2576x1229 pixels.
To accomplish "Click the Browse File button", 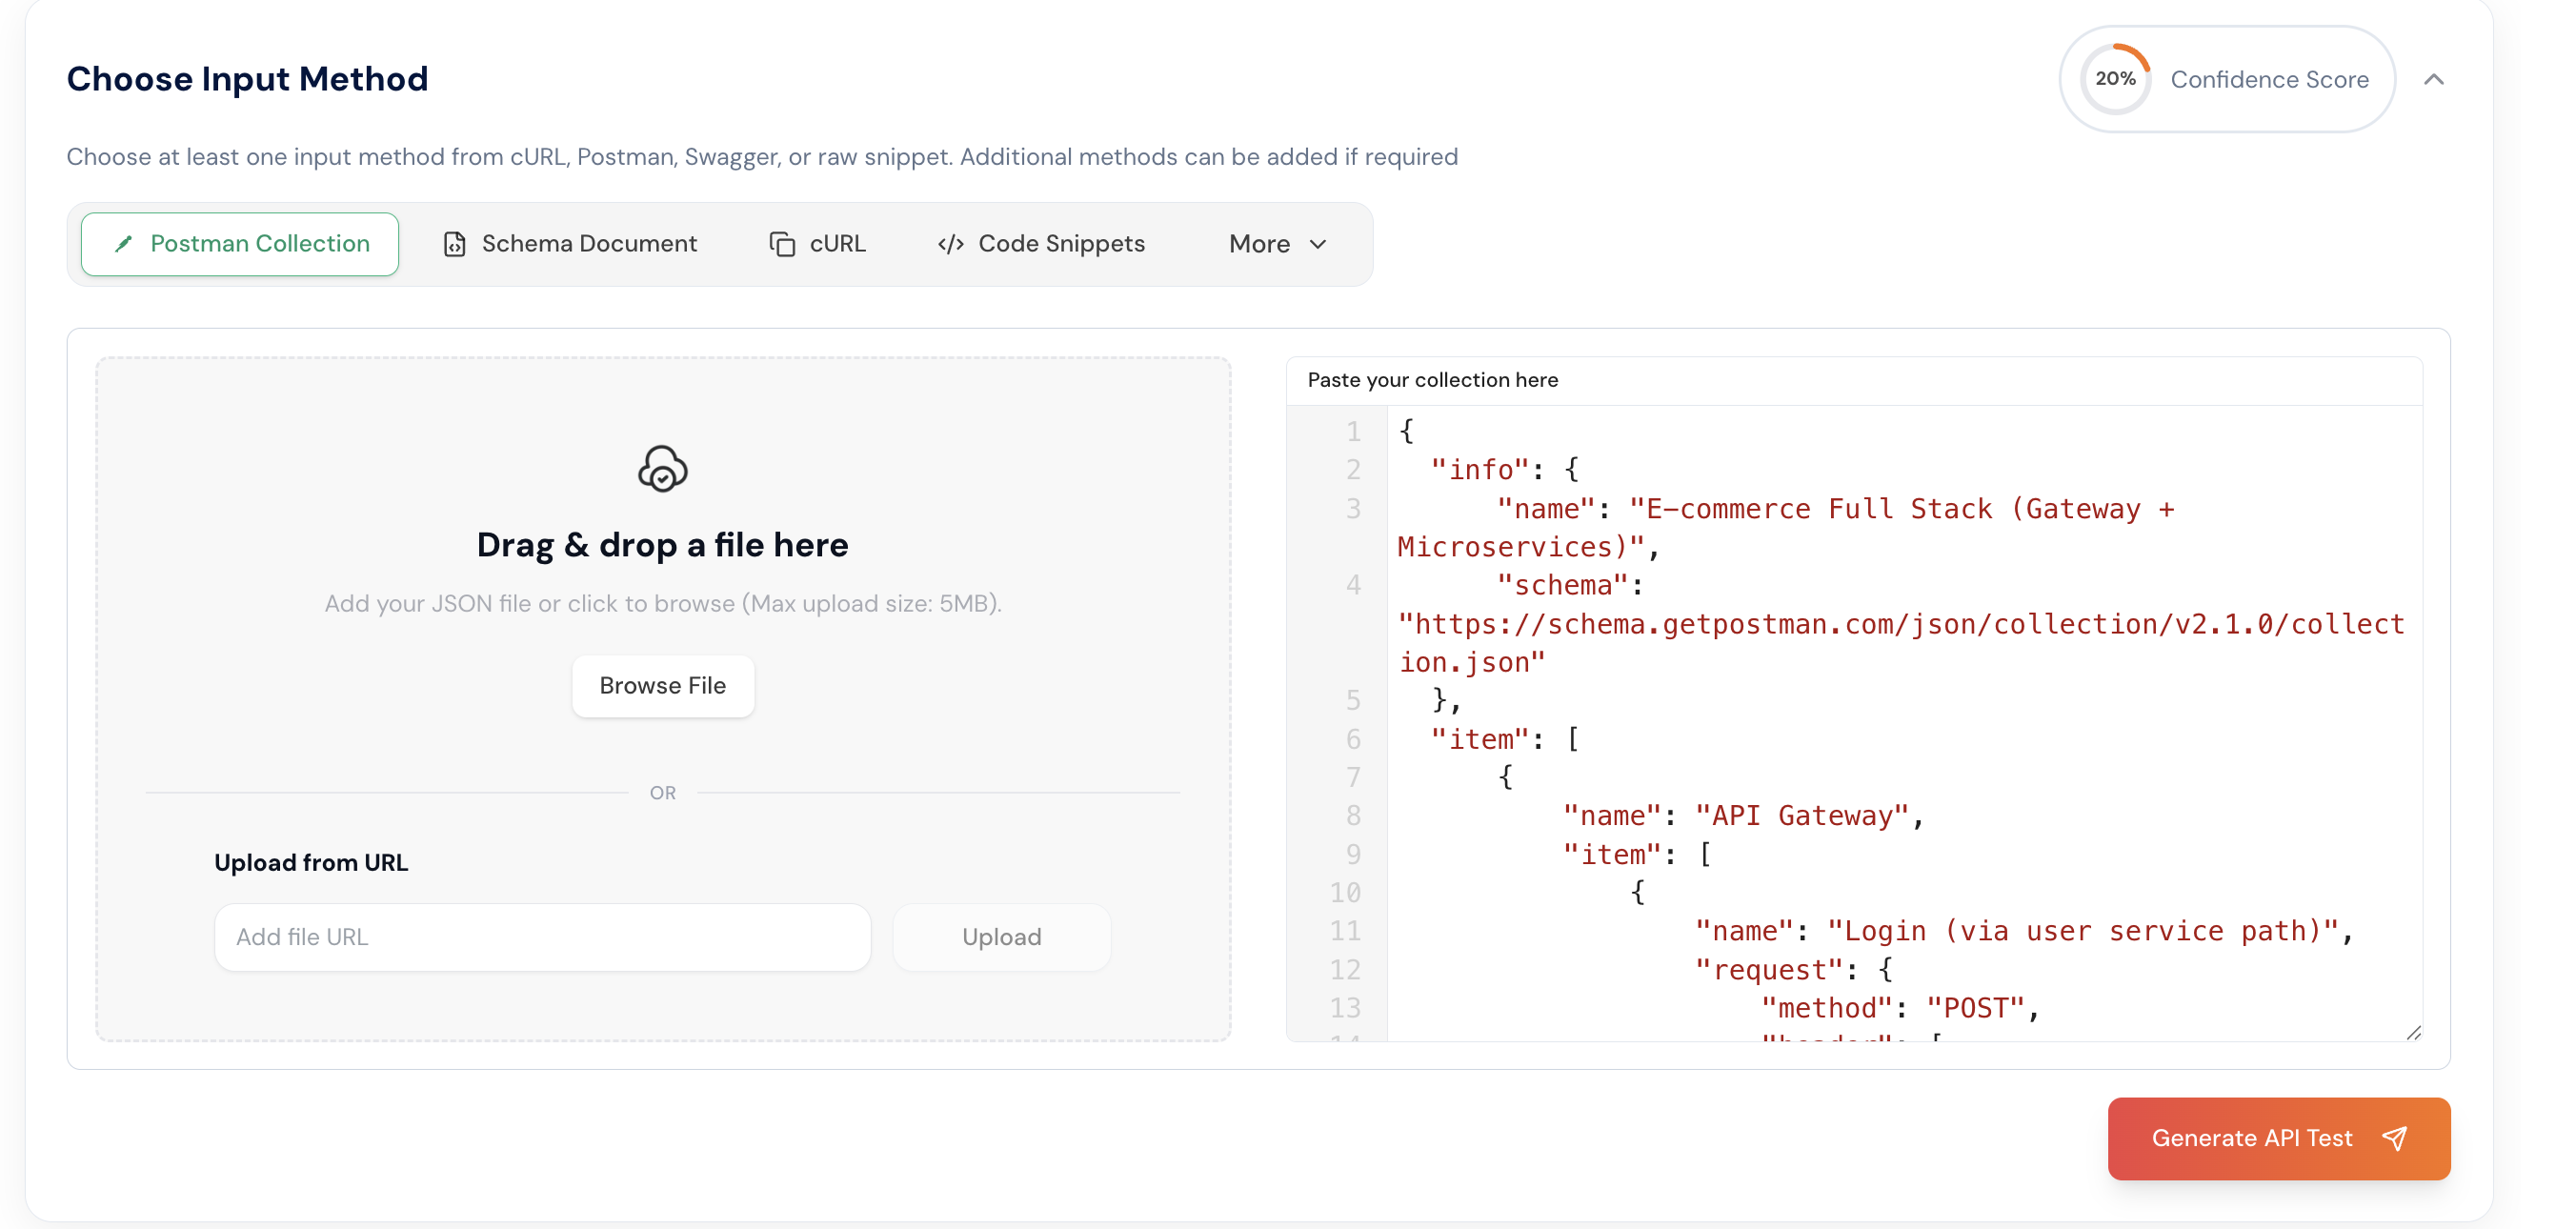I will [662, 685].
